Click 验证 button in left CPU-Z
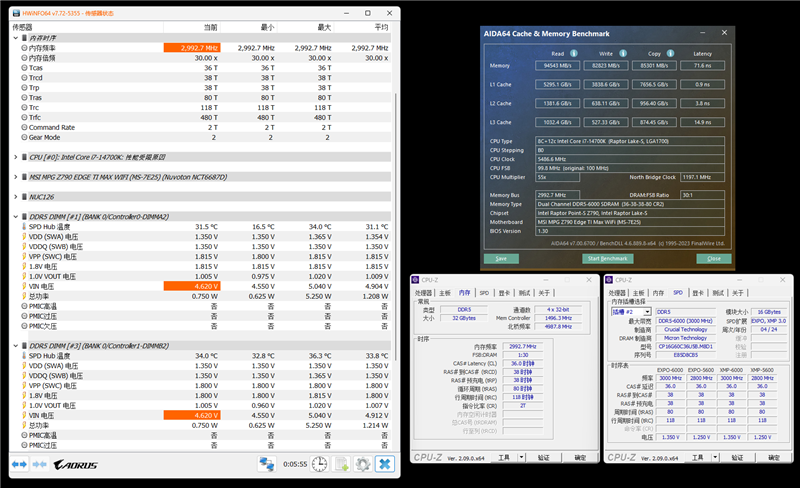Screen dimensions: 800x488 (x=543, y=457)
